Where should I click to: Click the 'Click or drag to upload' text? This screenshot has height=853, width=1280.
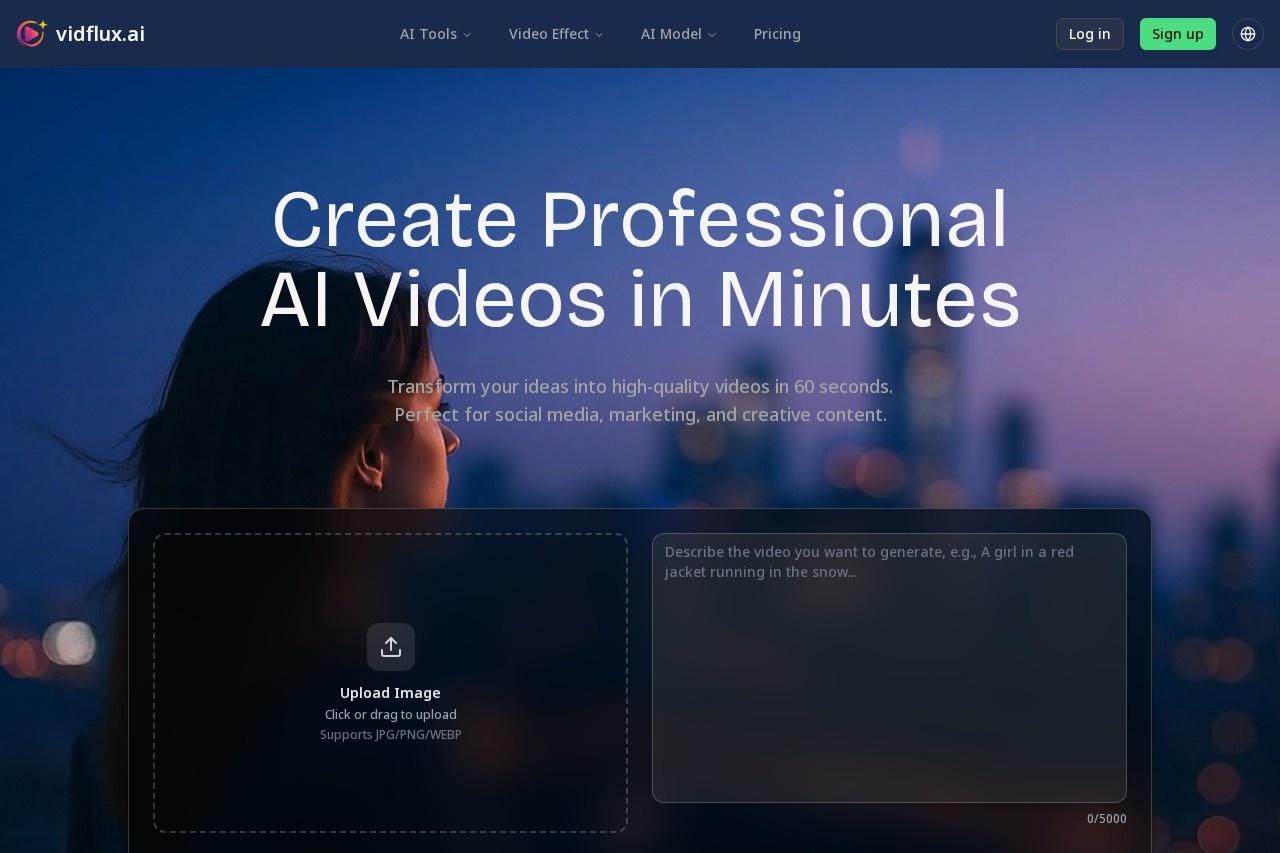click(x=390, y=714)
